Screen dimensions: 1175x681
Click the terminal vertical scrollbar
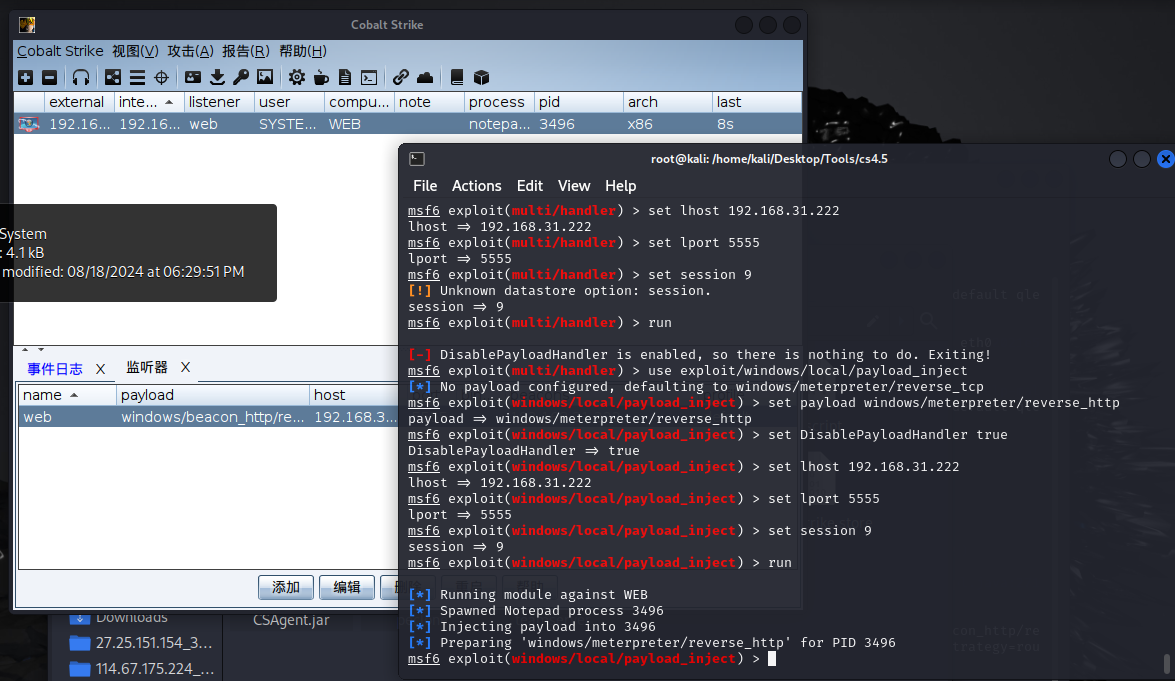(1166, 663)
